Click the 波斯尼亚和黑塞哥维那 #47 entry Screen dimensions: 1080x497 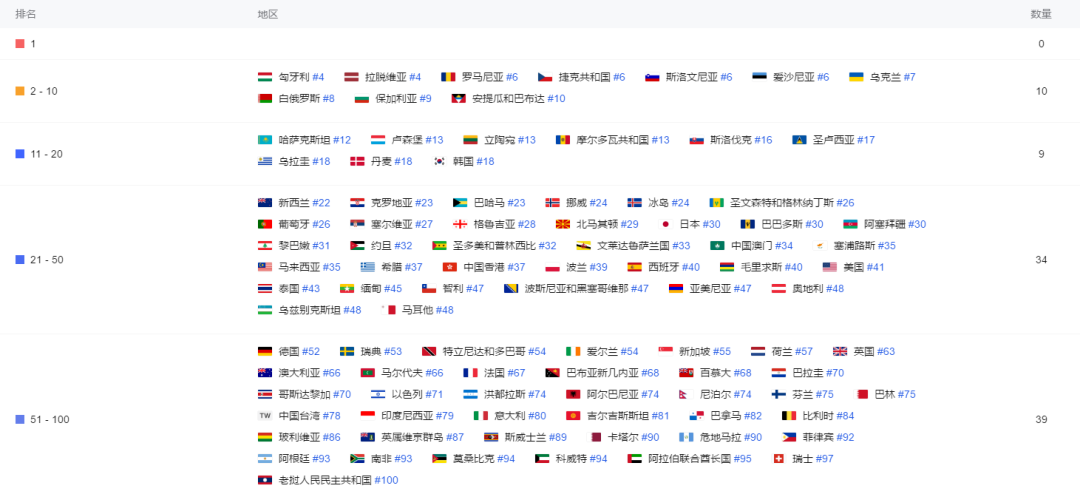point(577,288)
